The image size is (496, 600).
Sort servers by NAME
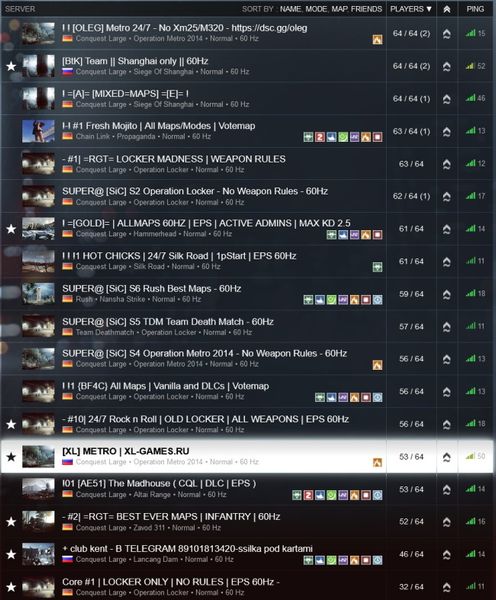tap(290, 9)
